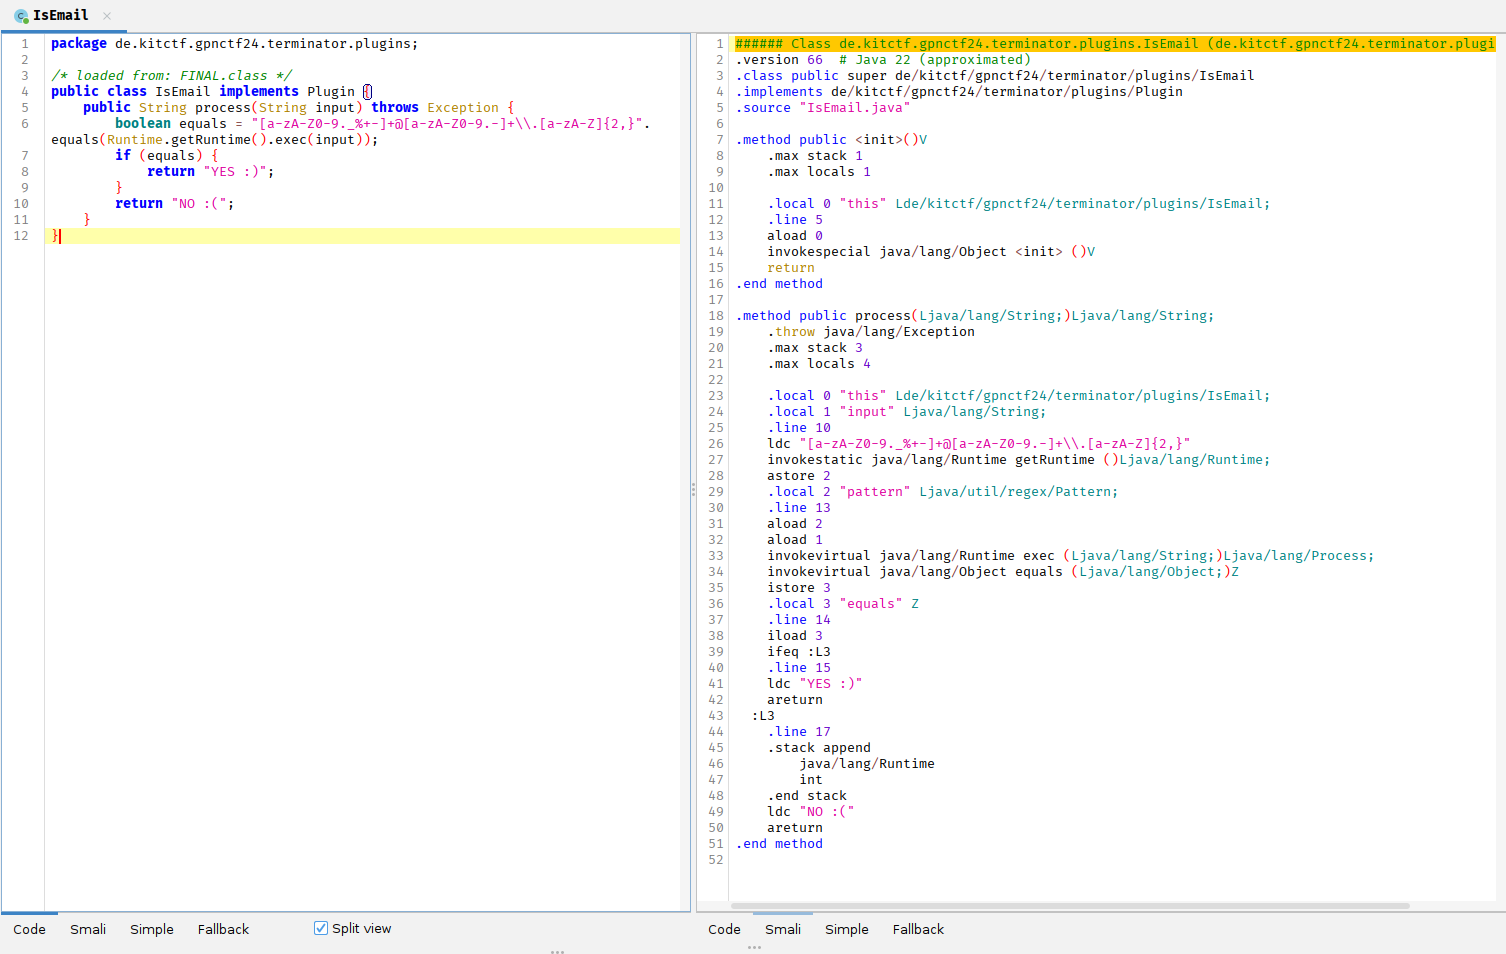Click the splitter handle between the two panes
Image resolution: width=1506 pixels, height=954 pixels.
(x=693, y=489)
